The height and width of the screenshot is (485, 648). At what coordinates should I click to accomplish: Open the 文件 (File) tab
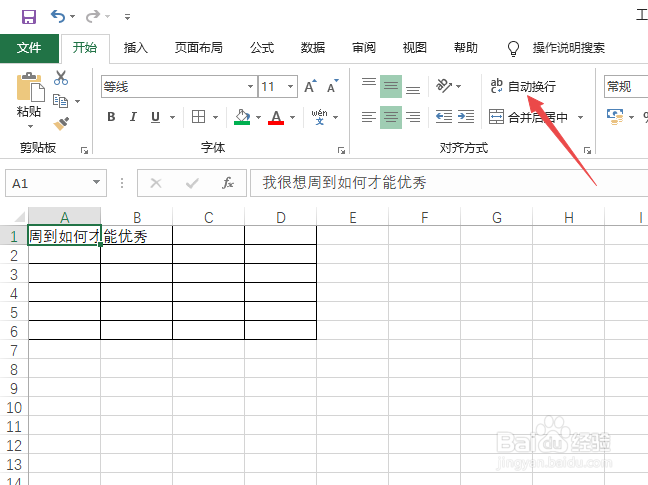pyautogui.click(x=29, y=48)
